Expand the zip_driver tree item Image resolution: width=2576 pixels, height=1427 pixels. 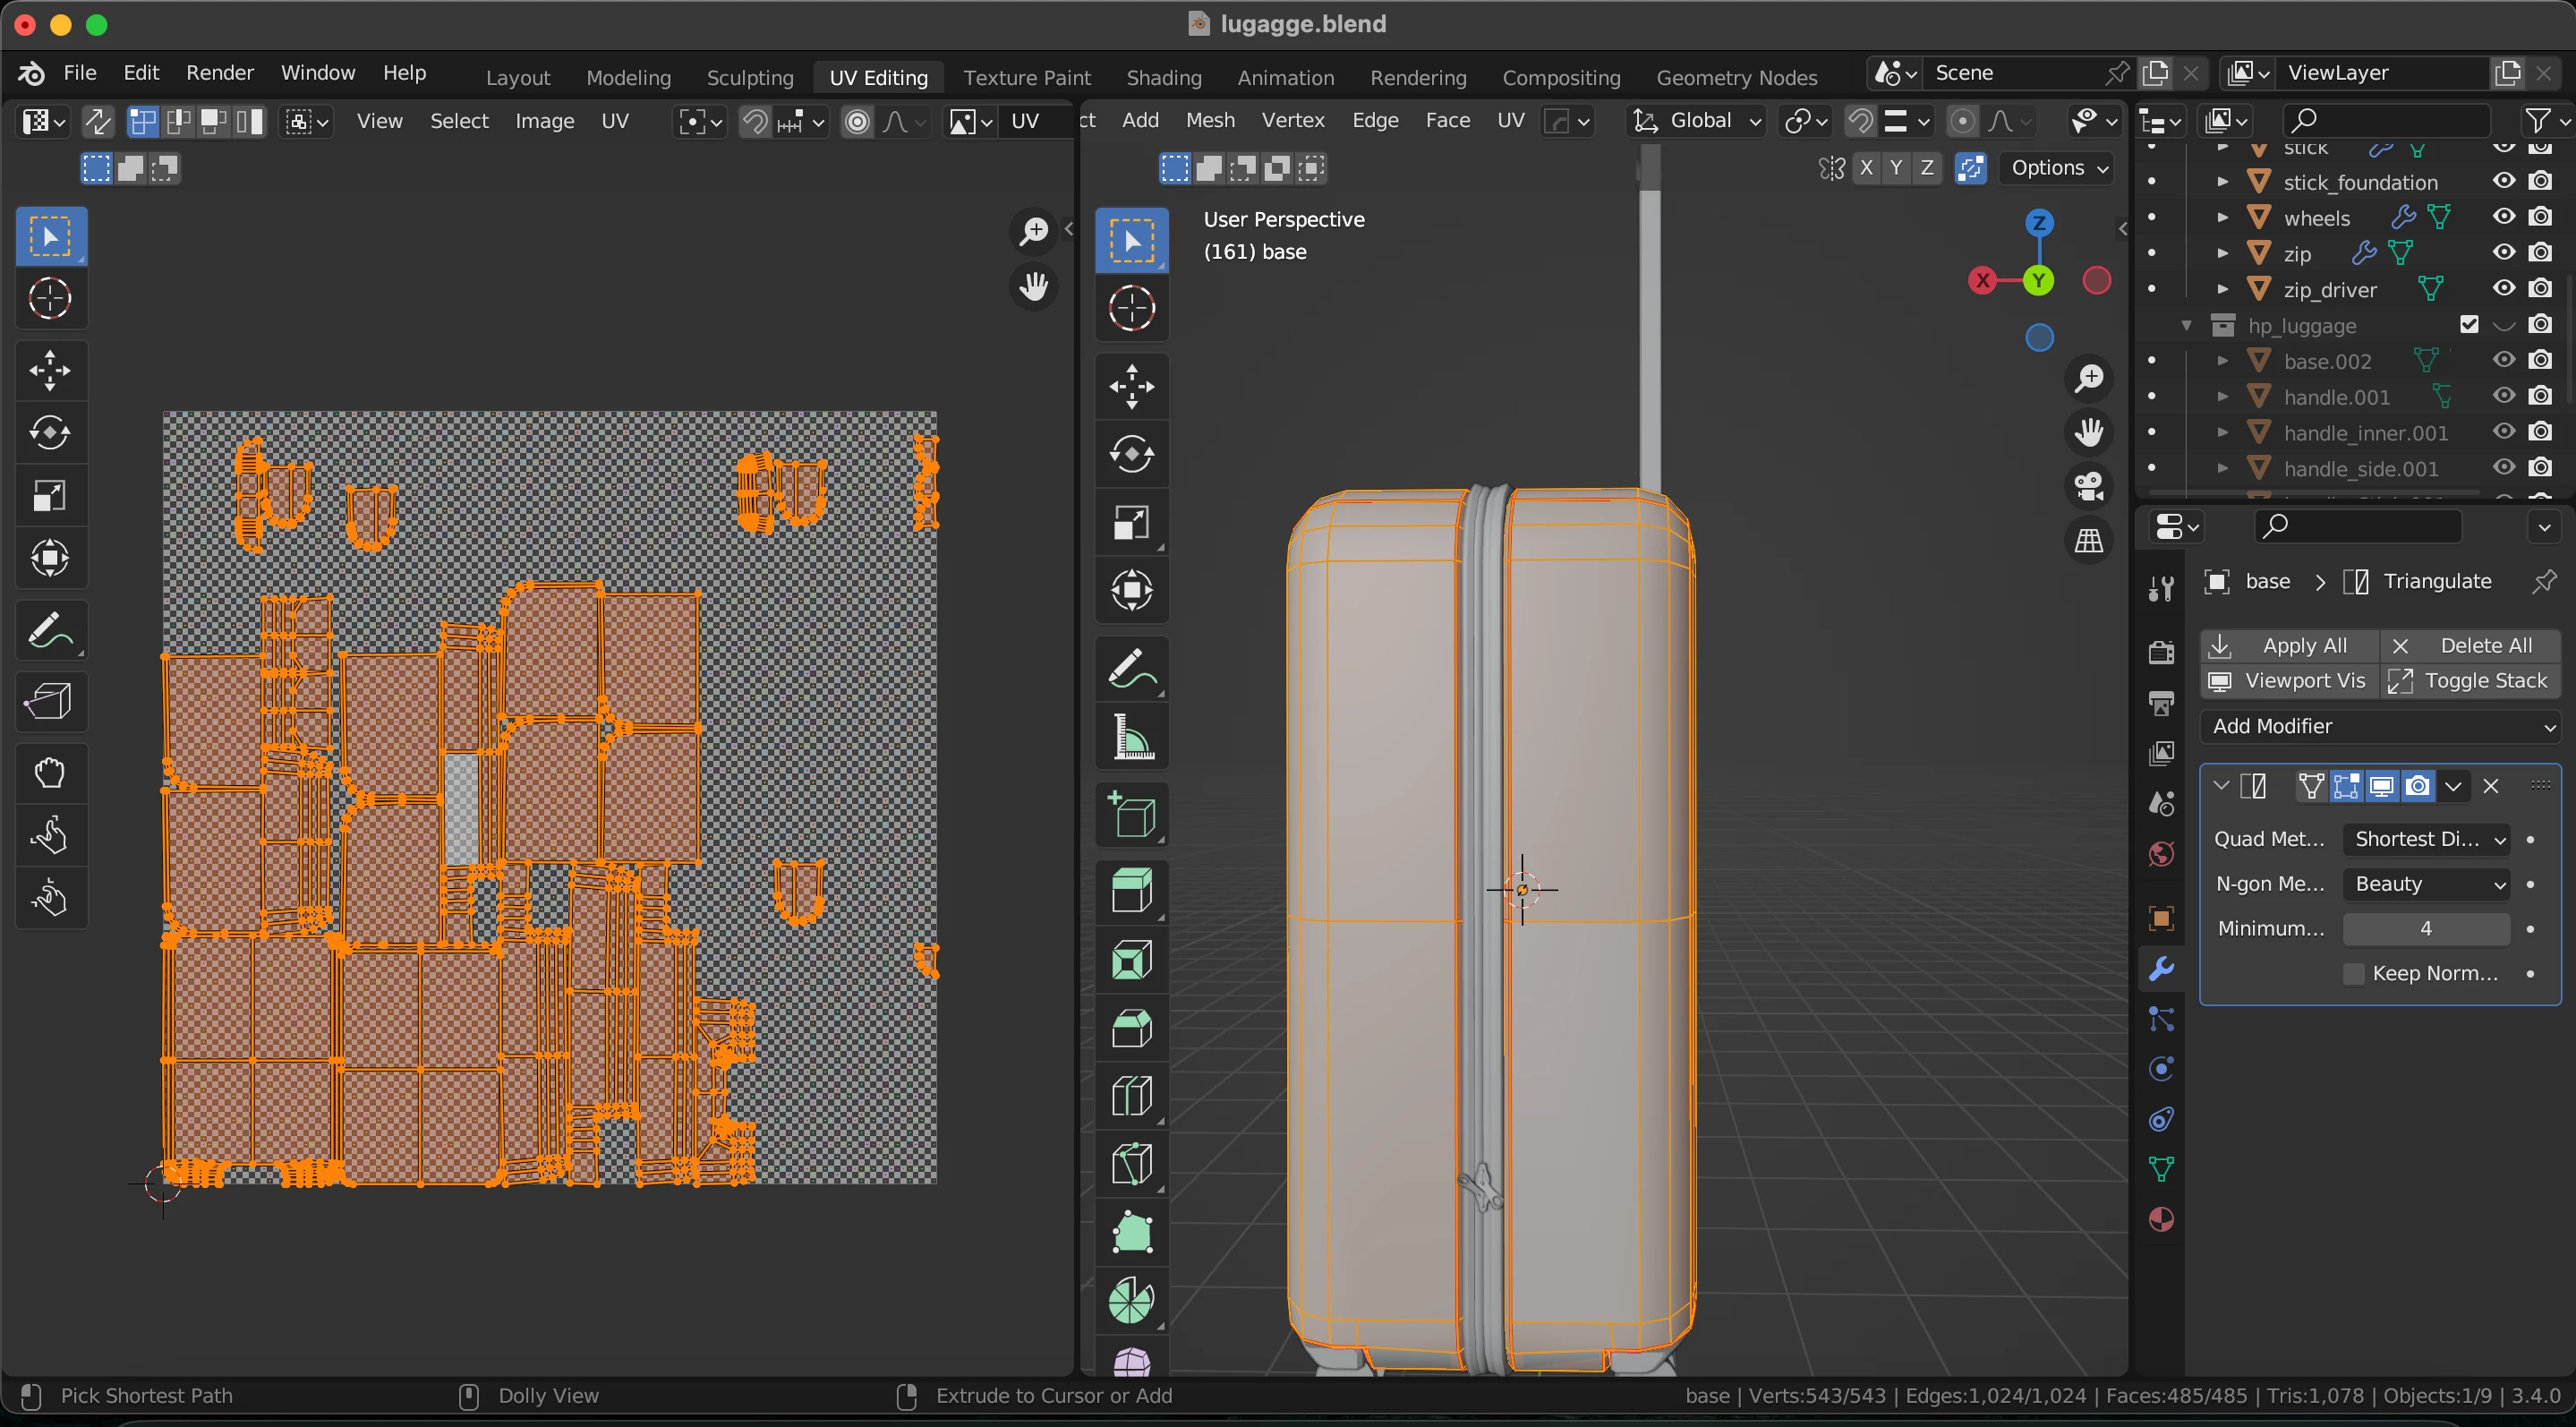[x=2222, y=290]
